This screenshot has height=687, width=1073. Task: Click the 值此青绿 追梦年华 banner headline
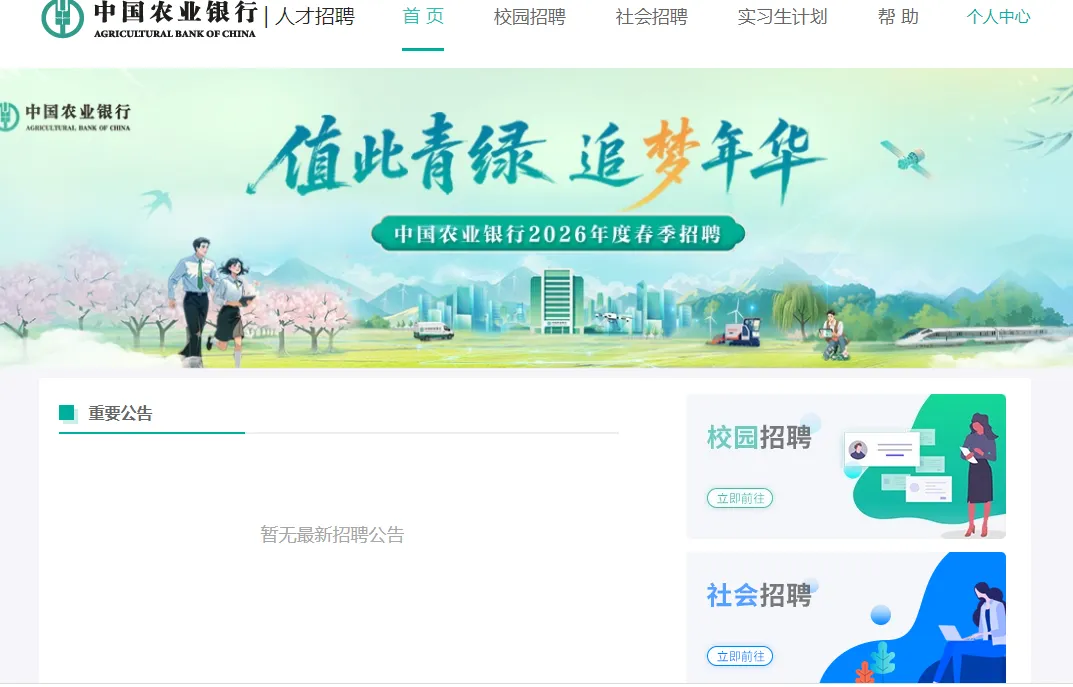[x=537, y=157]
